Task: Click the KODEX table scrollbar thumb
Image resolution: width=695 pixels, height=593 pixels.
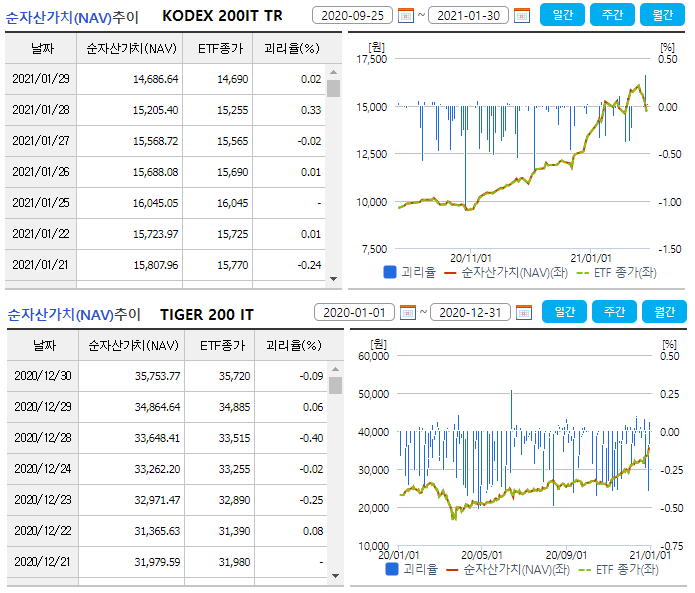Action: (333, 88)
